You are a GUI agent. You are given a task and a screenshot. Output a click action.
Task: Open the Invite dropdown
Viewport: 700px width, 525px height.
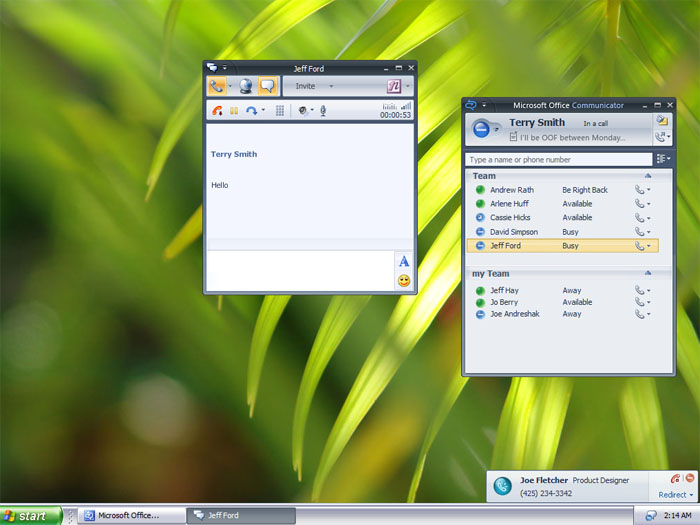(314, 86)
